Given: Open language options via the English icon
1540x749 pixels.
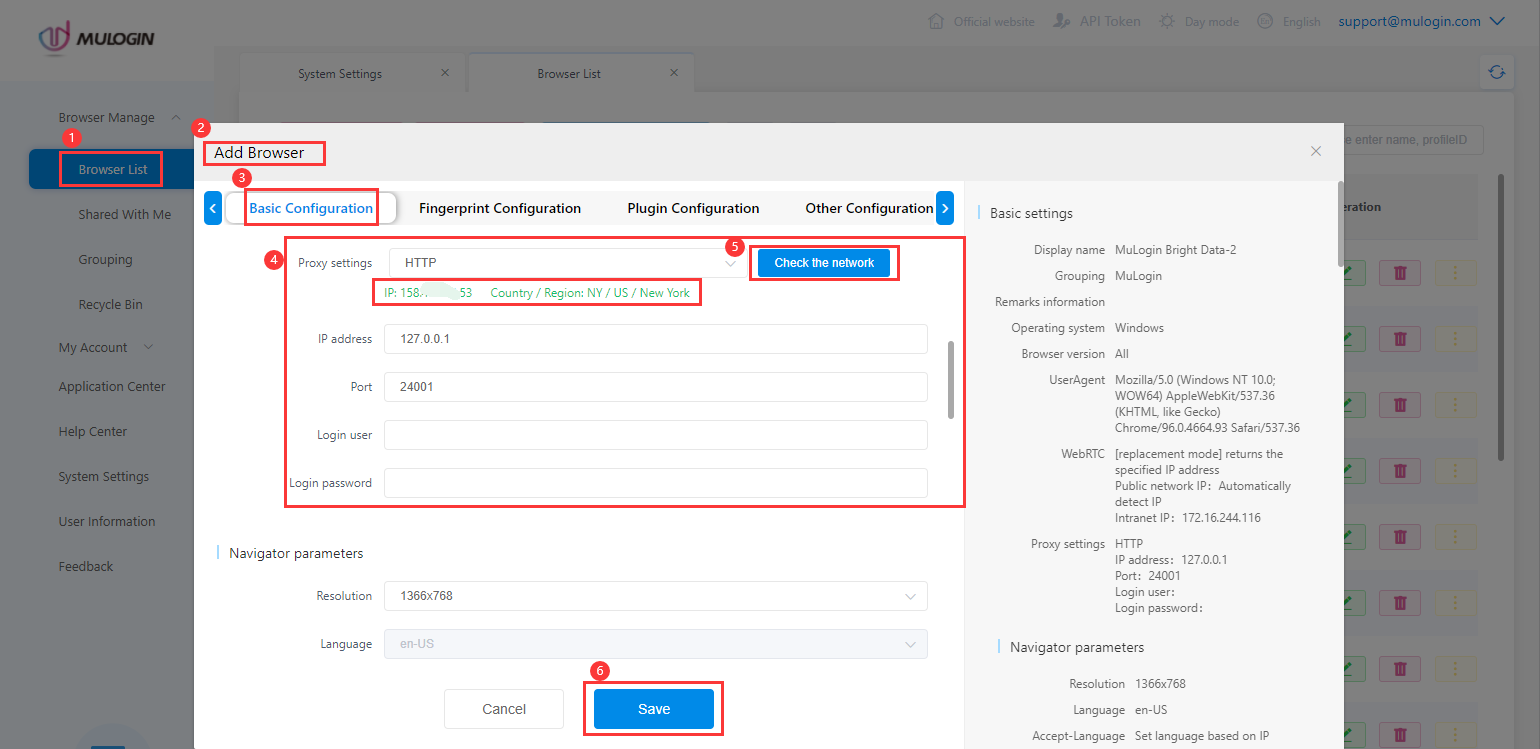Looking at the screenshot, I should pos(1262,20).
